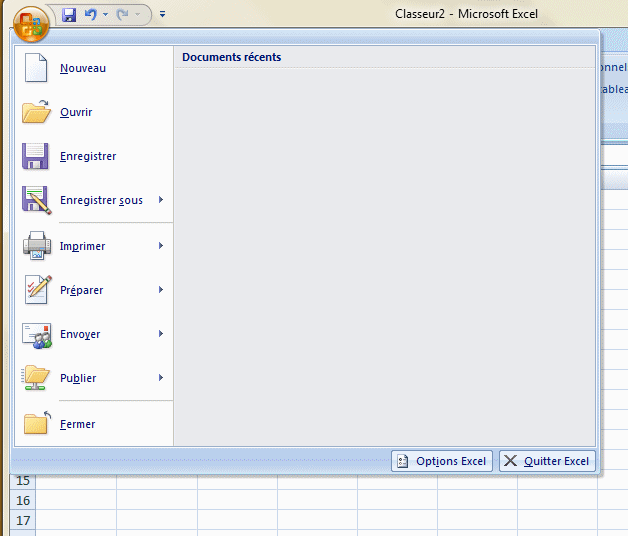Click the Undo arrow icon
The image size is (628, 536).
[90, 15]
